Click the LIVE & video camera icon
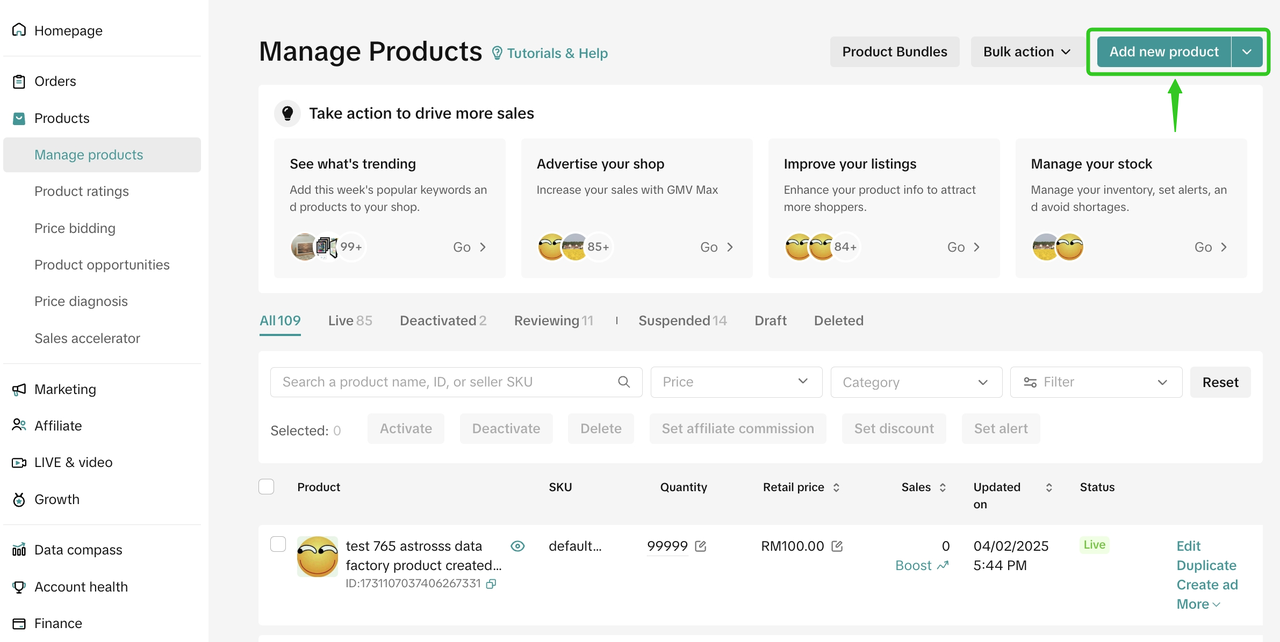1280x642 pixels. pyautogui.click(x=19, y=462)
